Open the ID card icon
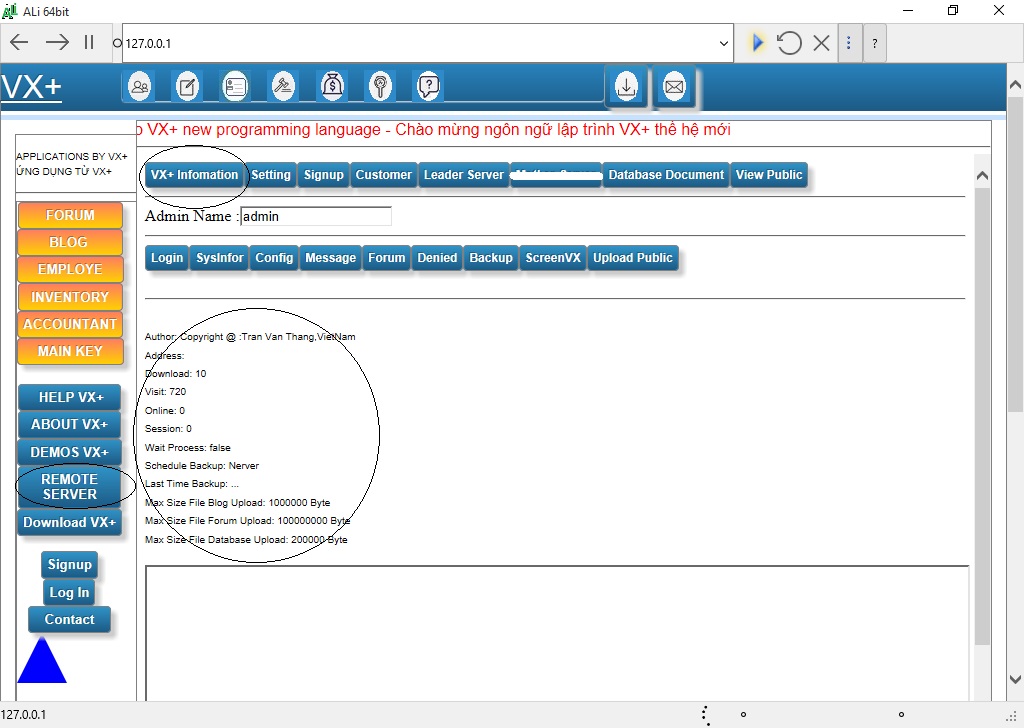Screen dimensions: 1024x728 [x=235, y=87]
